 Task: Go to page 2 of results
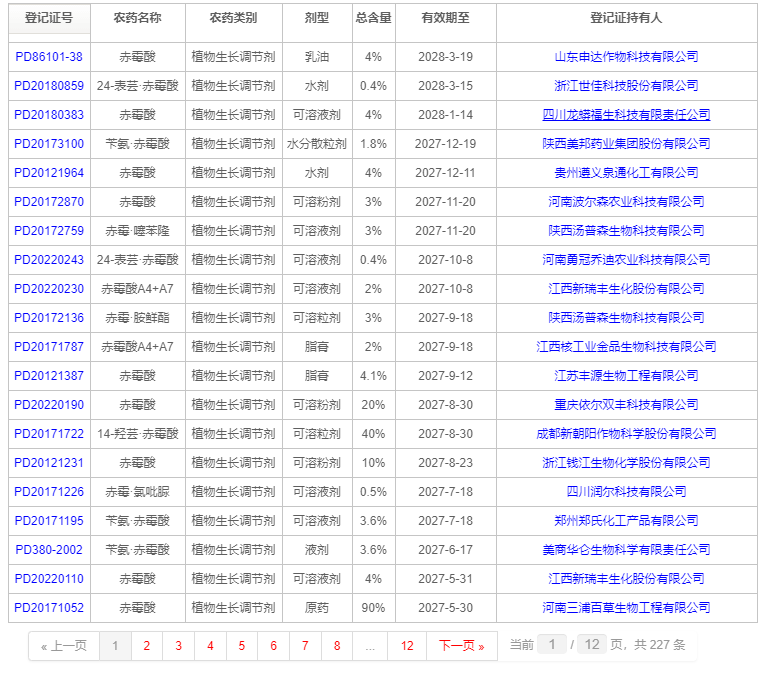pos(146,646)
